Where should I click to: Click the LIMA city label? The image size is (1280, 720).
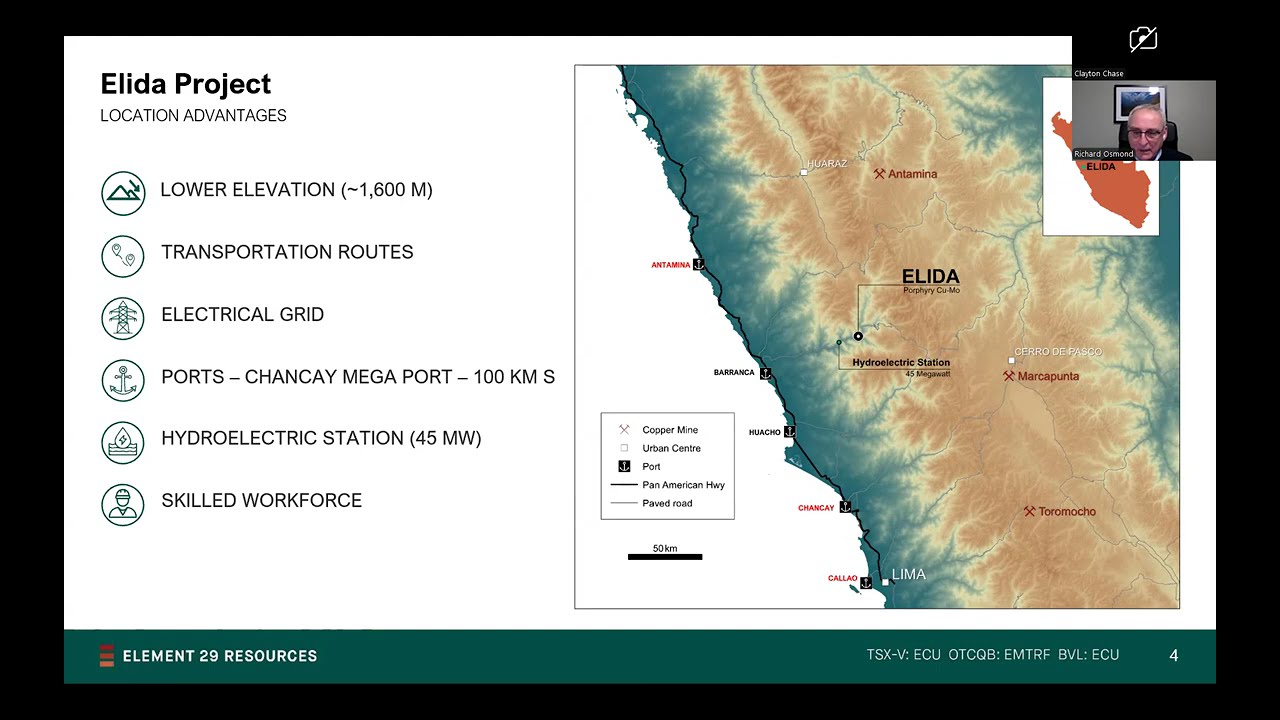tap(909, 574)
